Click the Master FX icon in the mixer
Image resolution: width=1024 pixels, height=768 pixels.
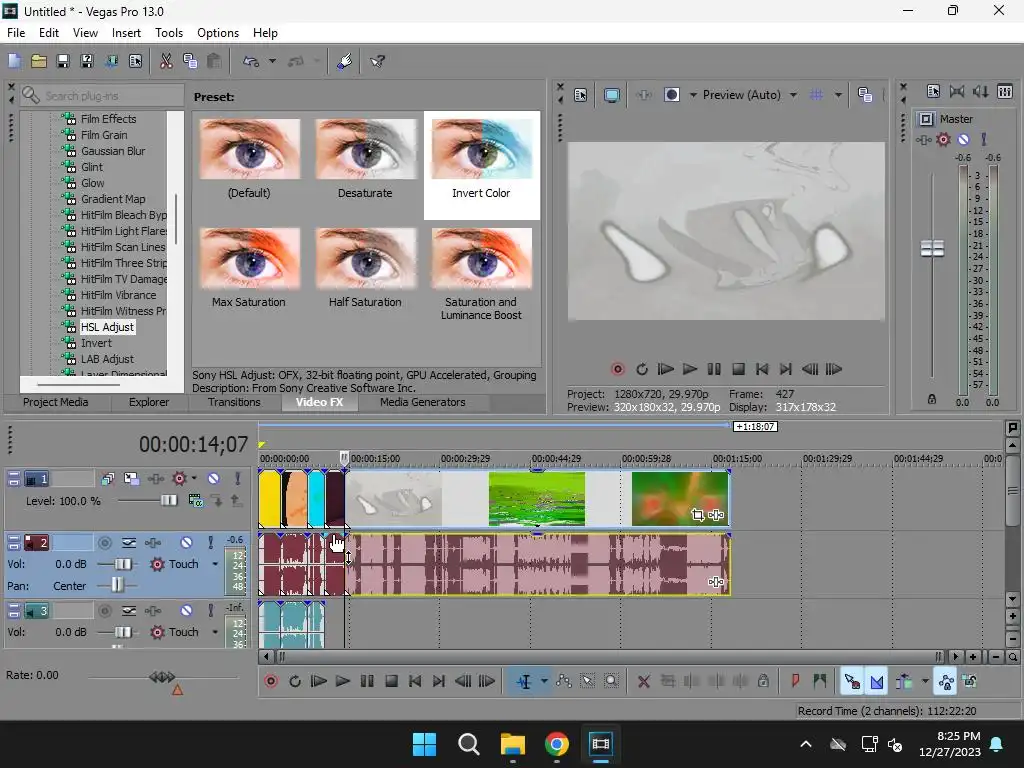pyautogui.click(x=923, y=140)
